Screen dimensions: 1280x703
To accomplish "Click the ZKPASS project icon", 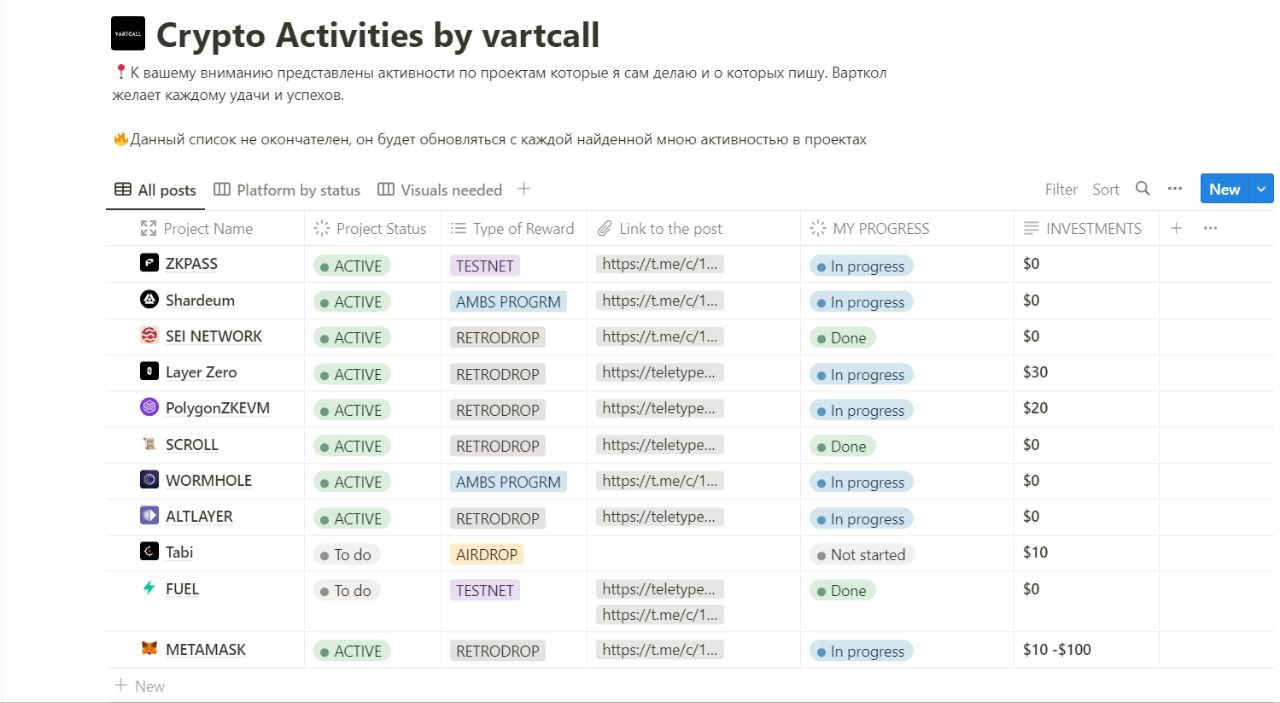I will tap(149, 264).
